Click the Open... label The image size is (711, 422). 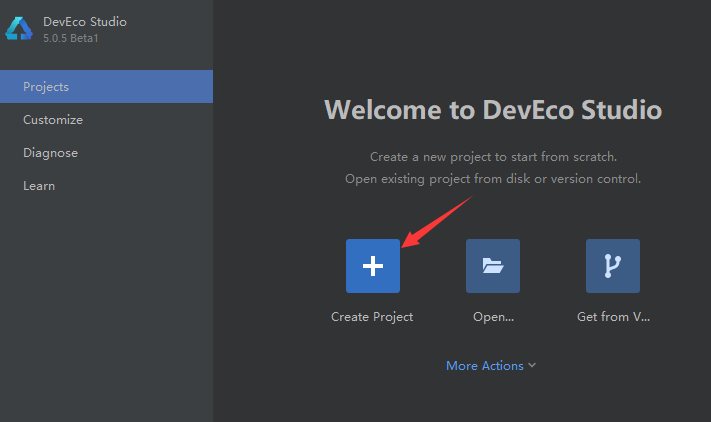[x=493, y=317]
